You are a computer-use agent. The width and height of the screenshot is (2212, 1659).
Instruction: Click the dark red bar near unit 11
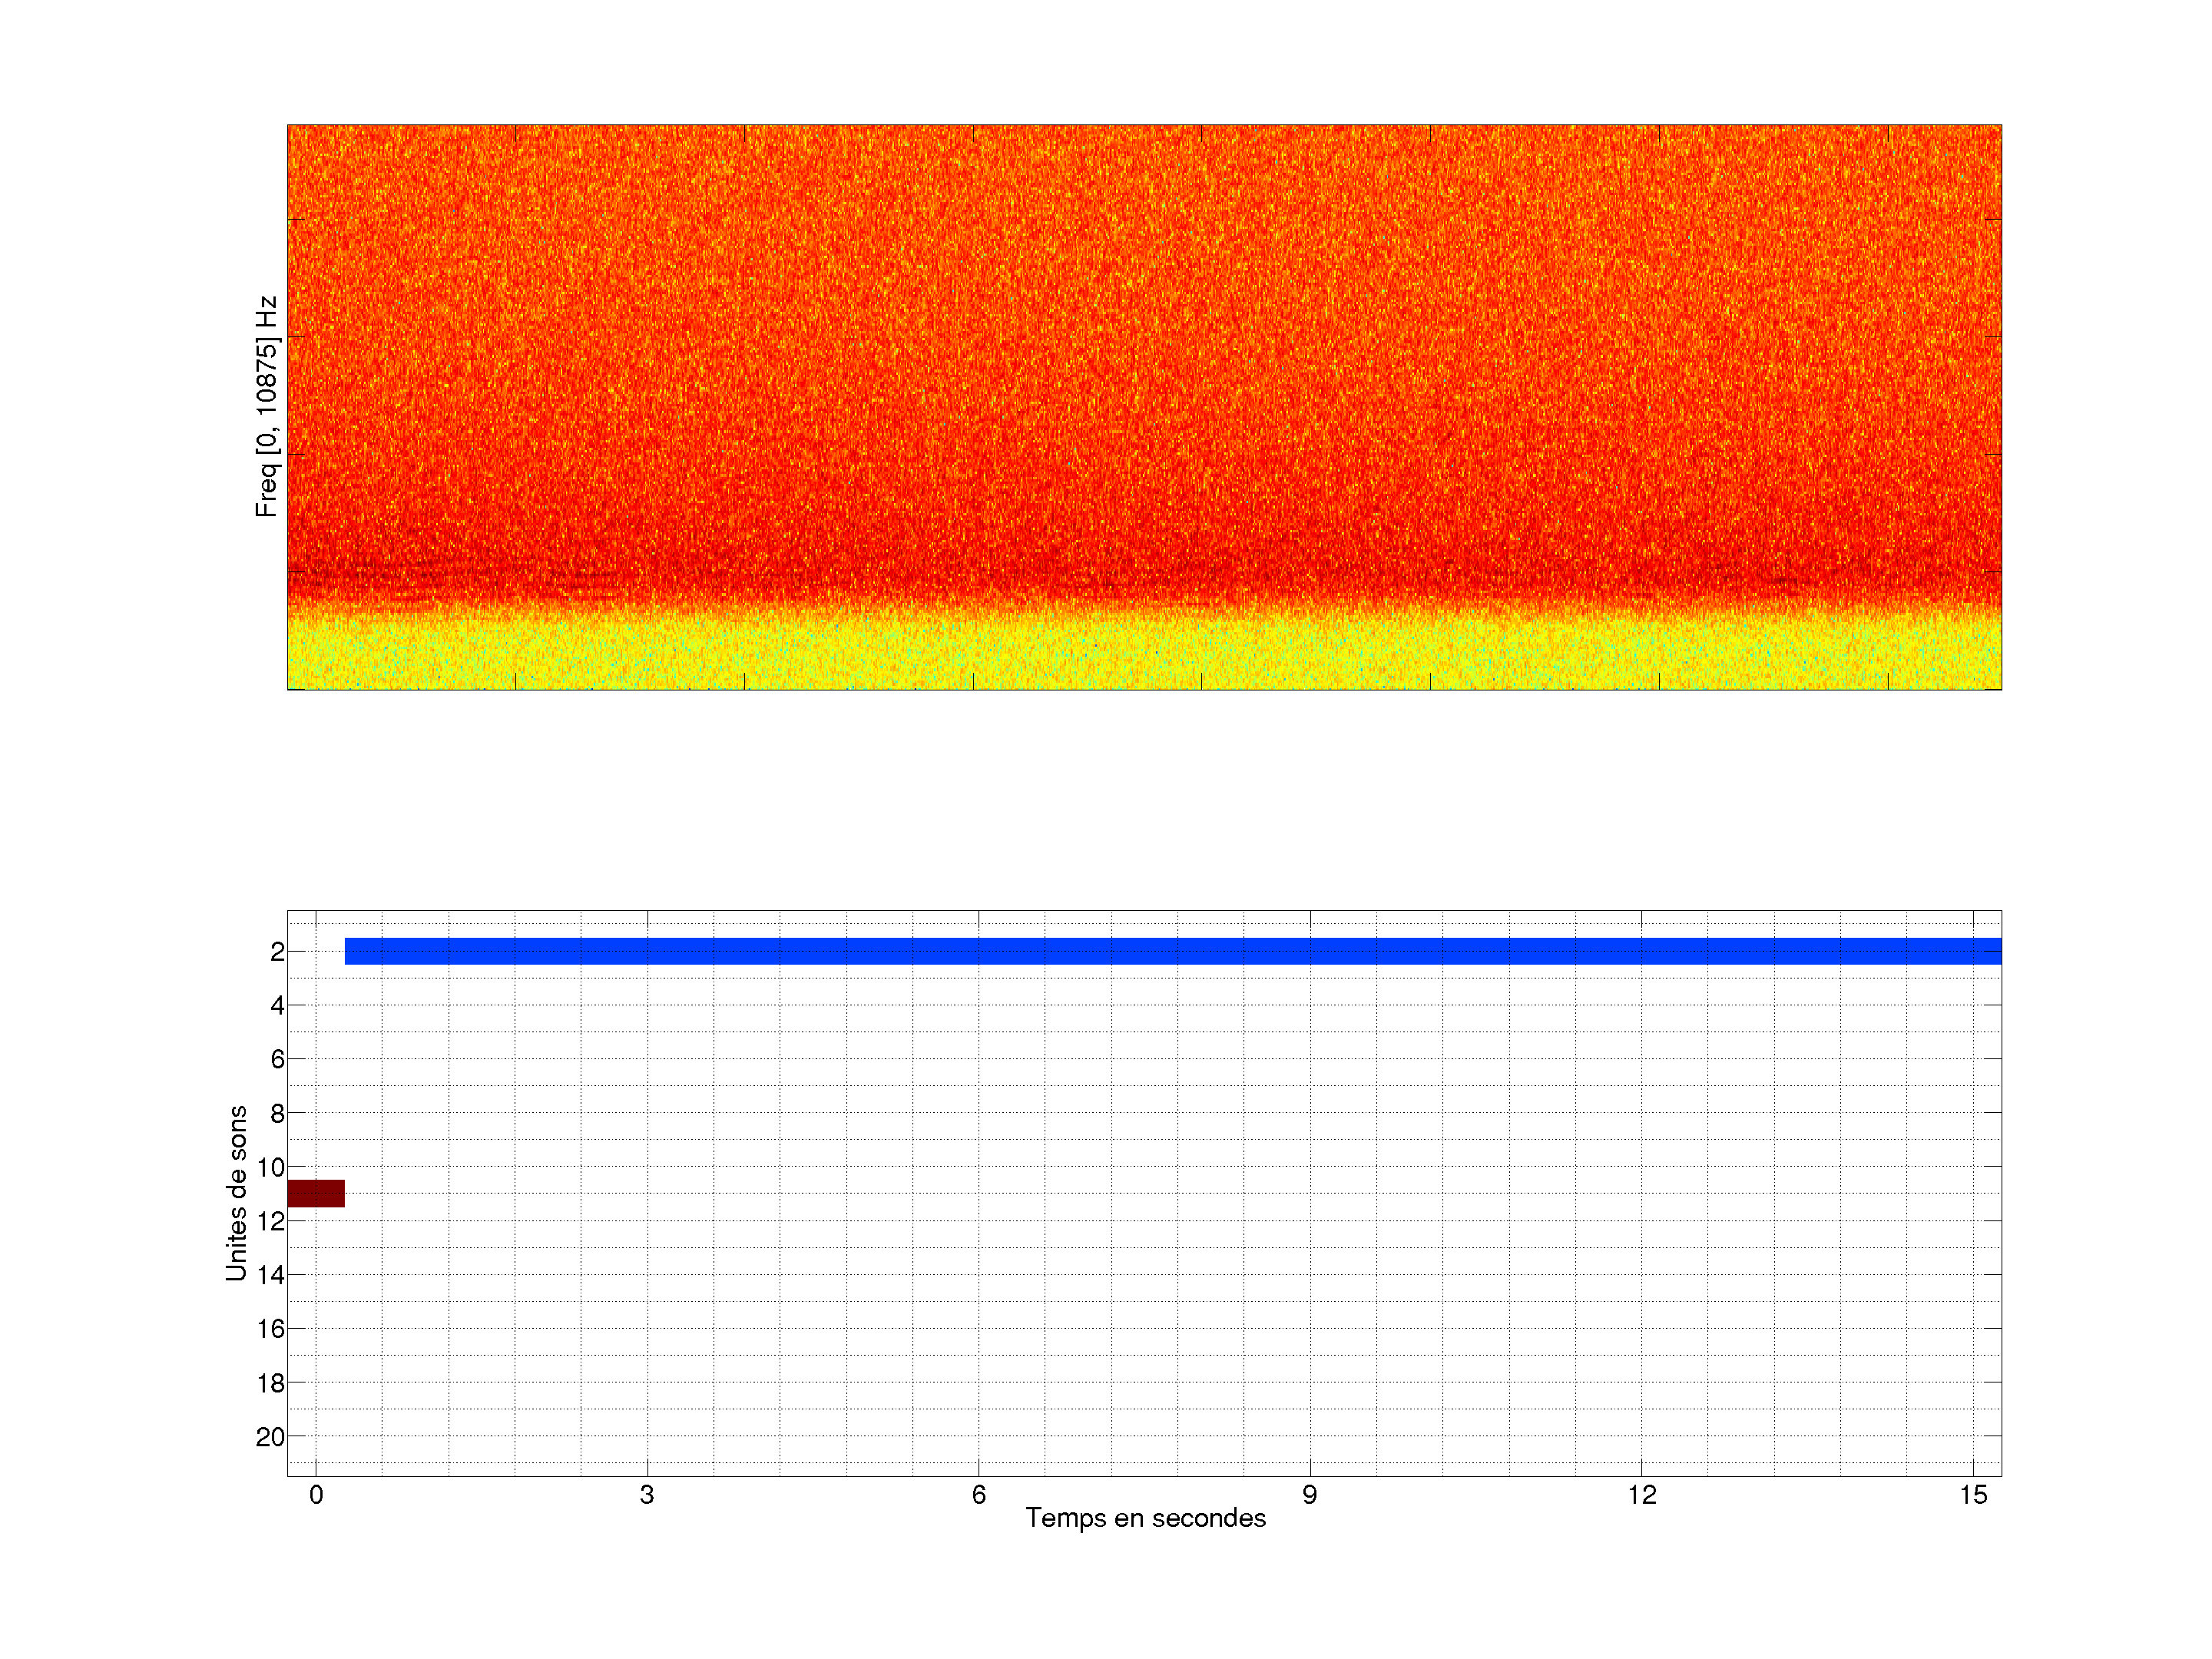pyautogui.click(x=316, y=1193)
